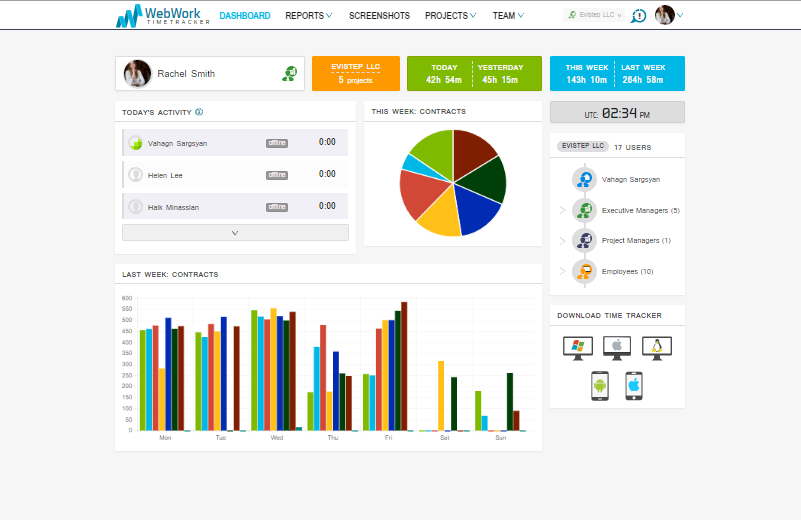Expand the Project Managers group

(562, 241)
